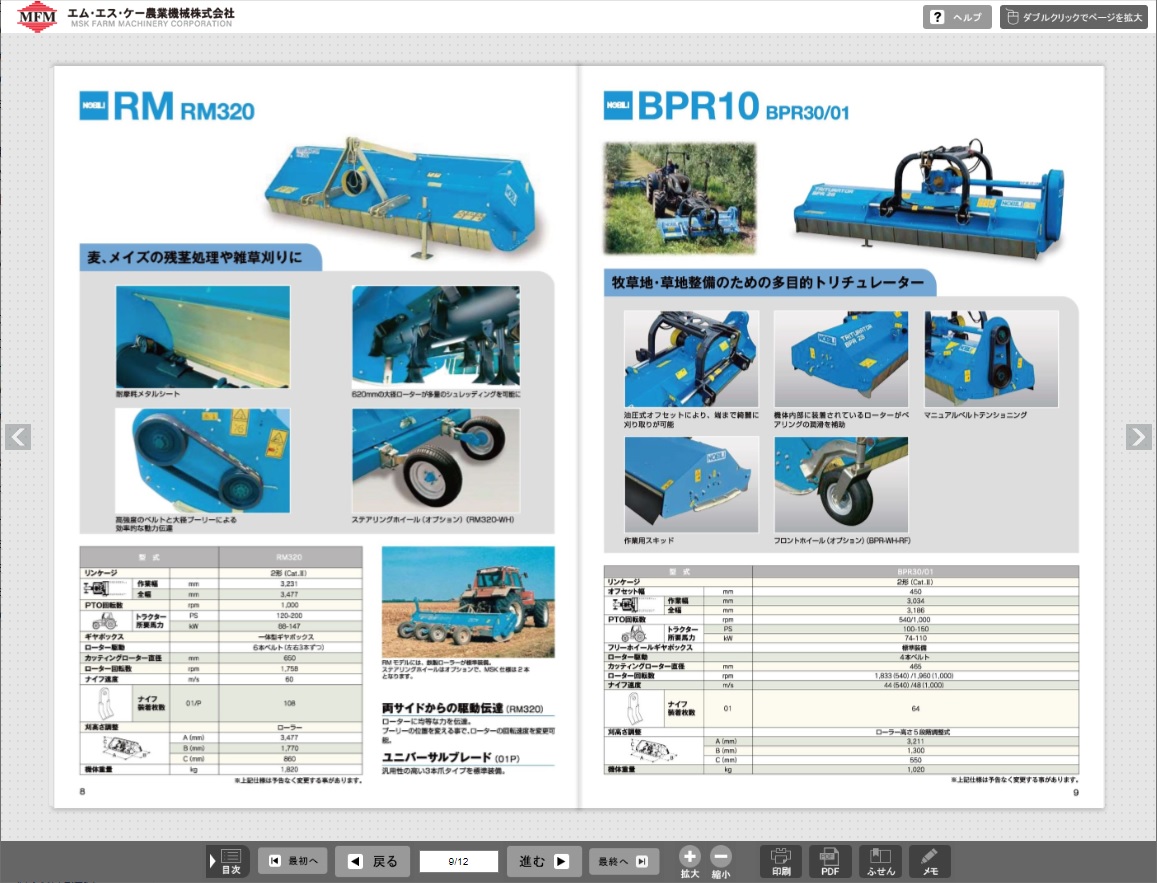Click the 9/12 page number field
Screen dimensions: 1157x883
click(458, 861)
